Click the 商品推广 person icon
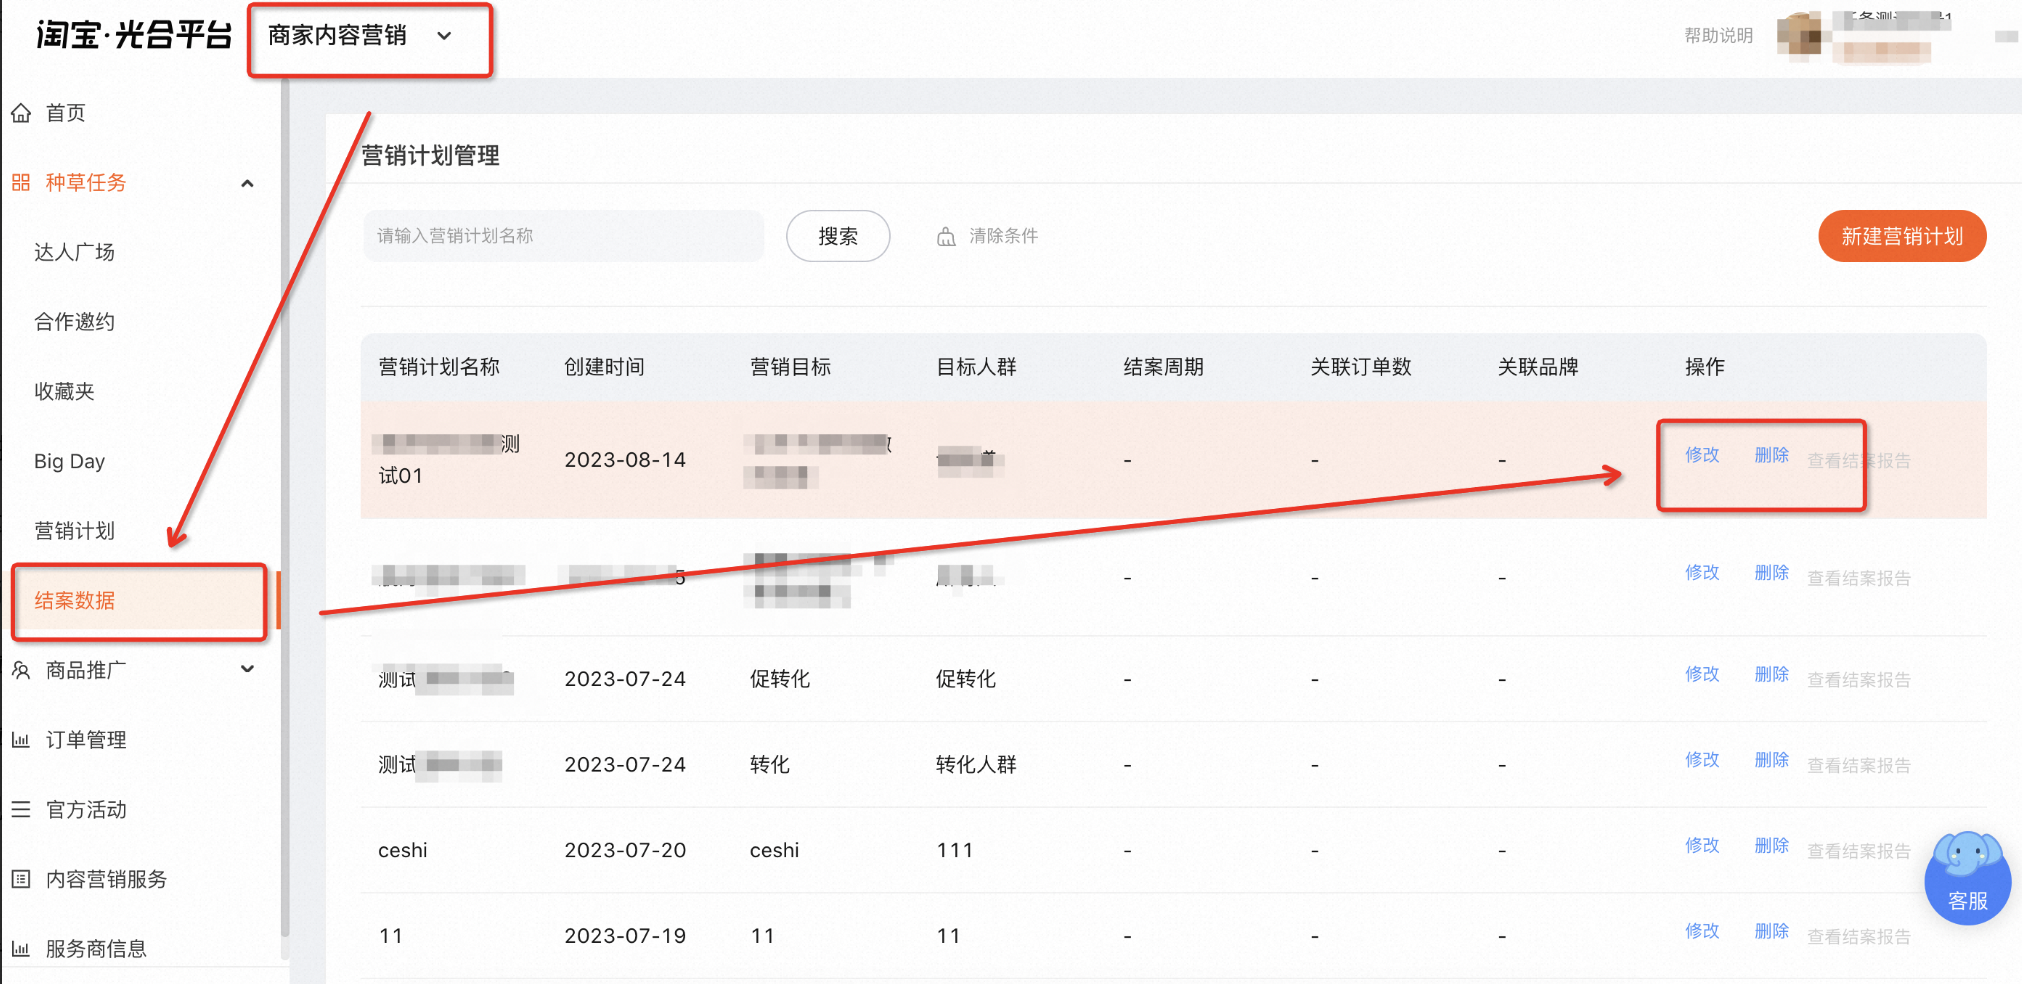The height and width of the screenshot is (984, 2022). coord(21,670)
